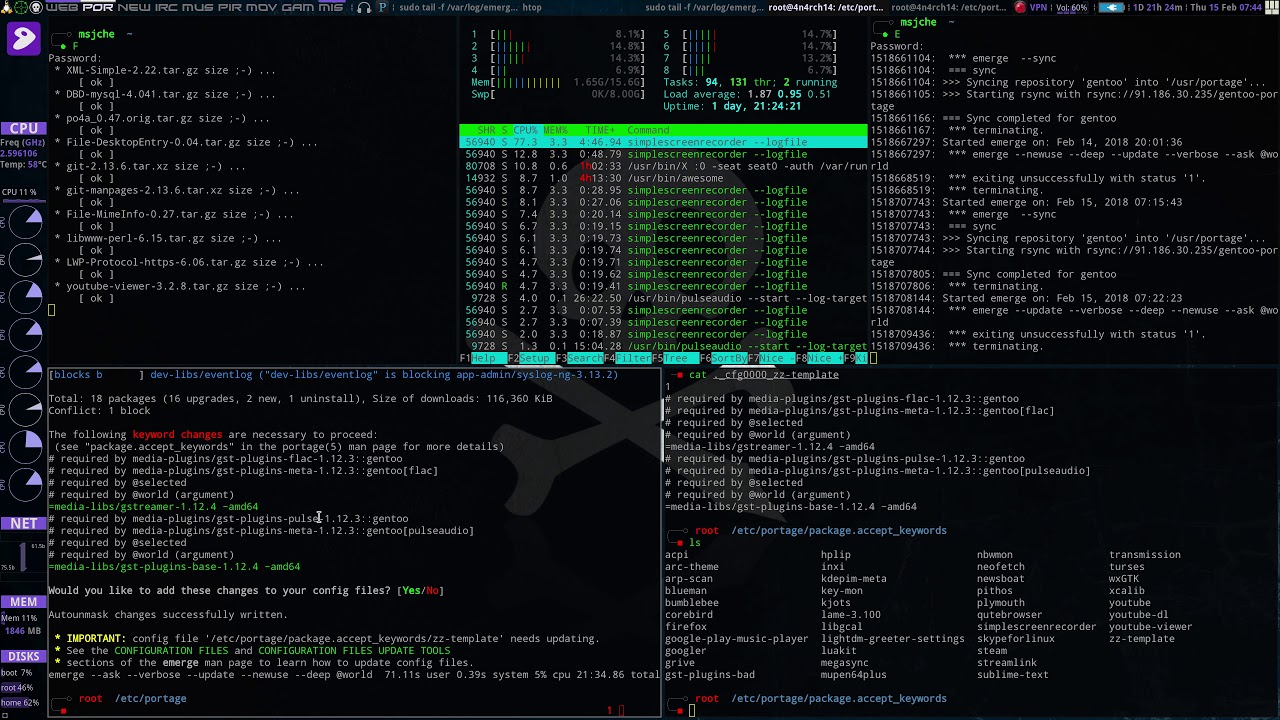Screen dimensions: 1280x720
Task: Switch to the IRC workspace tag
Action: point(166,7)
